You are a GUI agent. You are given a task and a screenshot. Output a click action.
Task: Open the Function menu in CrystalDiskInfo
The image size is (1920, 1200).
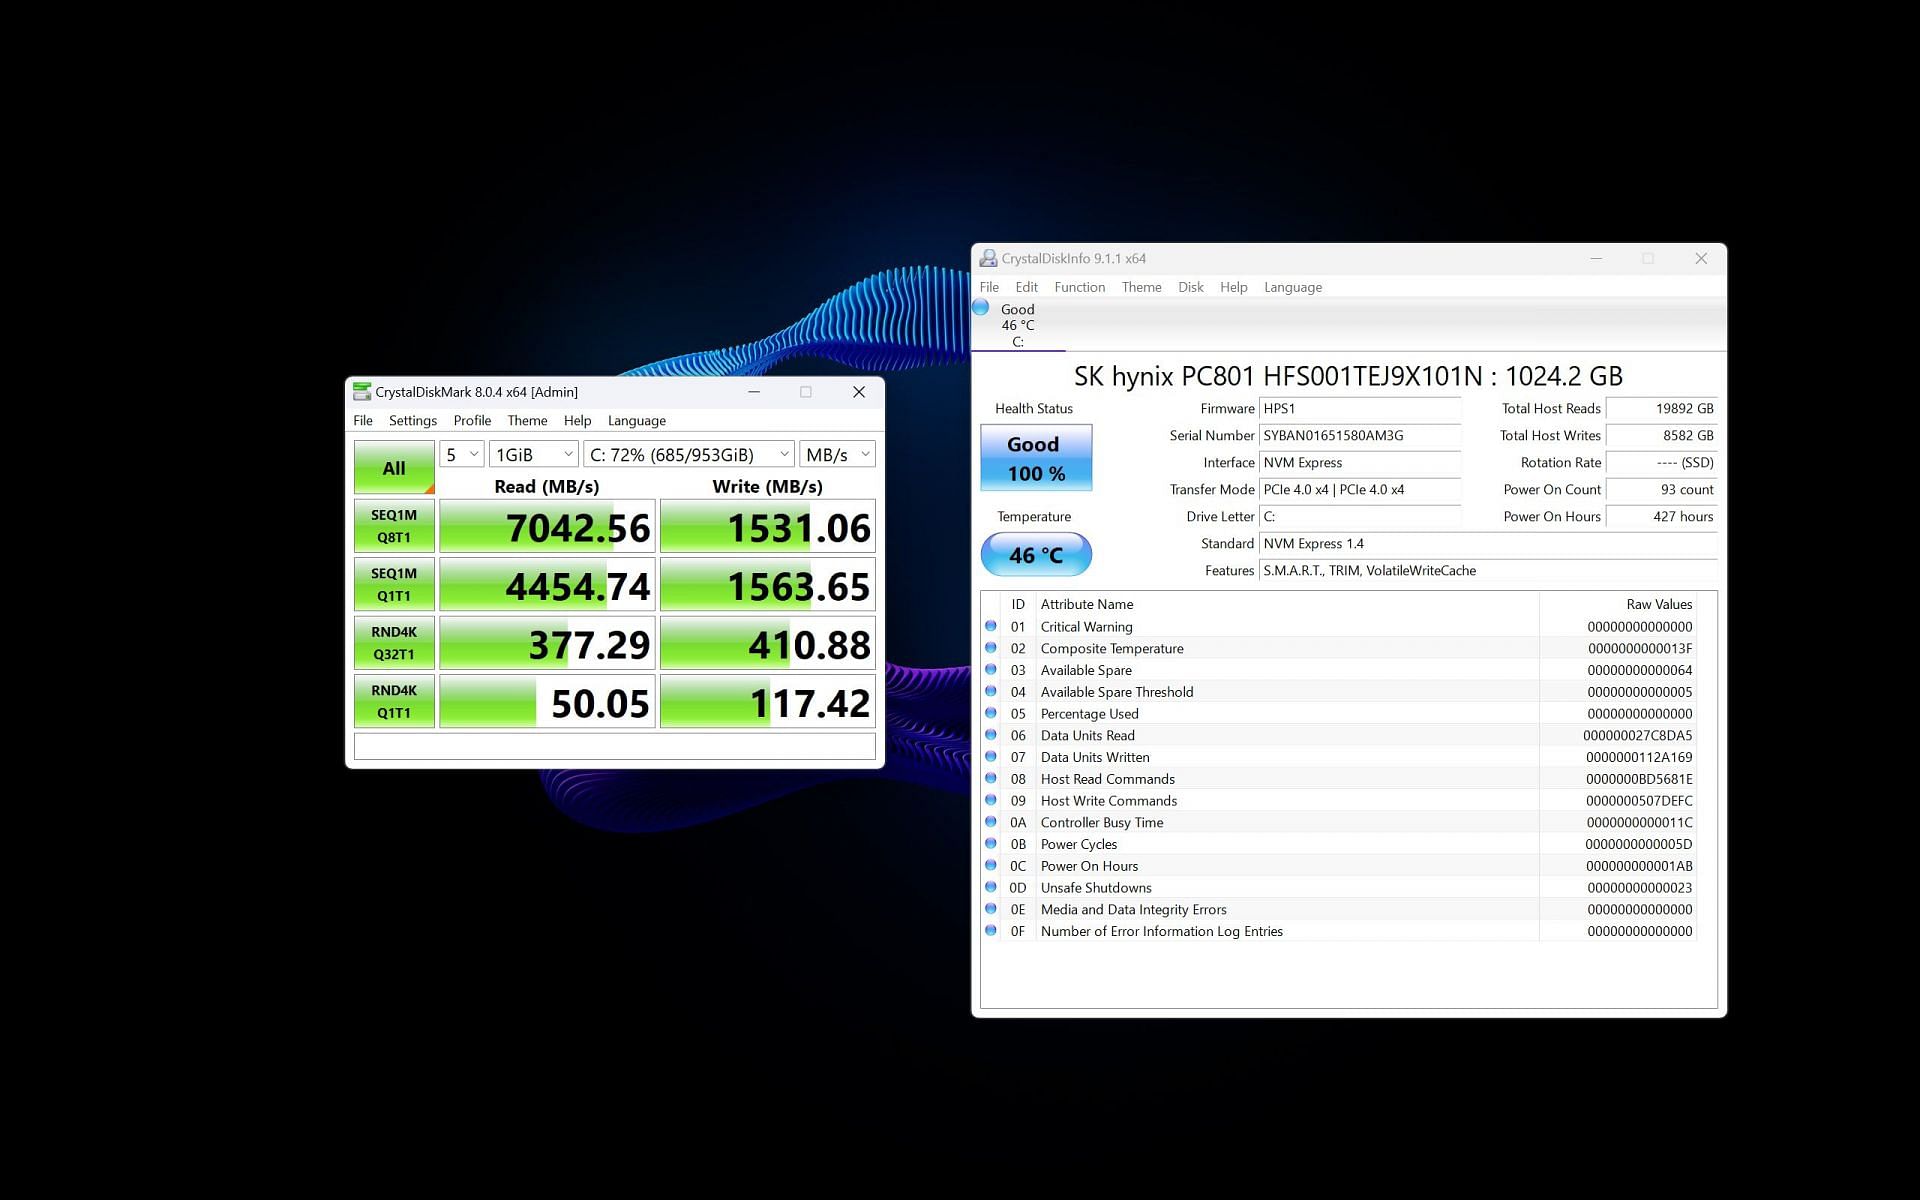pos(1079,287)
